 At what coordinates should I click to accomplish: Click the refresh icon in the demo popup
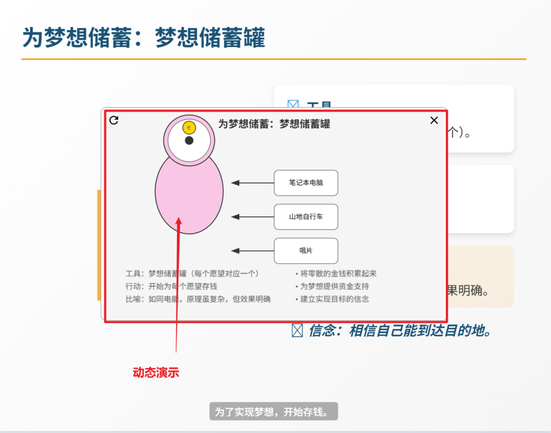coord(114,120)
